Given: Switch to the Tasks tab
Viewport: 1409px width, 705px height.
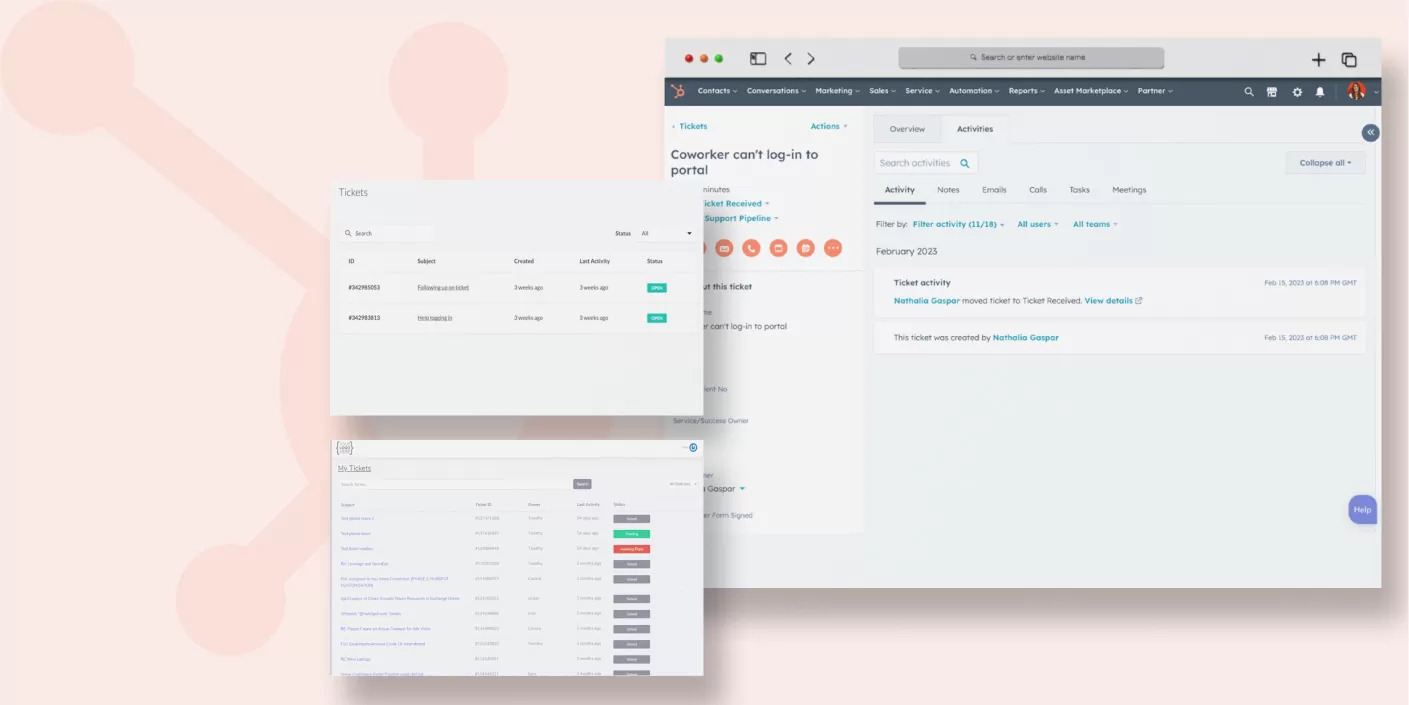Looking at the screenshot, I should [x=1079, y=190].
